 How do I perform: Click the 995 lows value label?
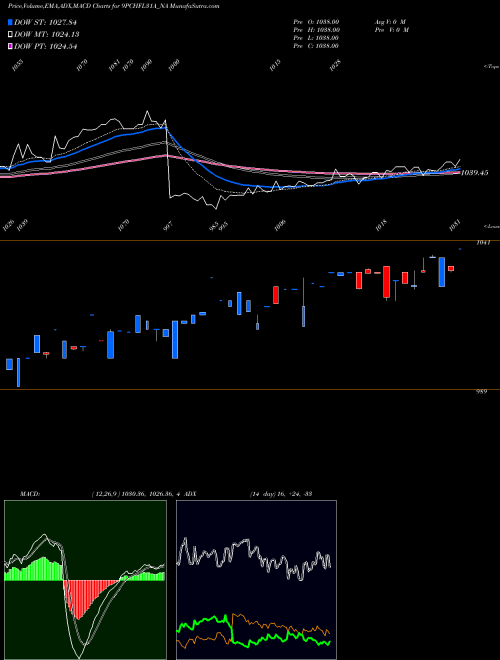(x=224, y=226)
